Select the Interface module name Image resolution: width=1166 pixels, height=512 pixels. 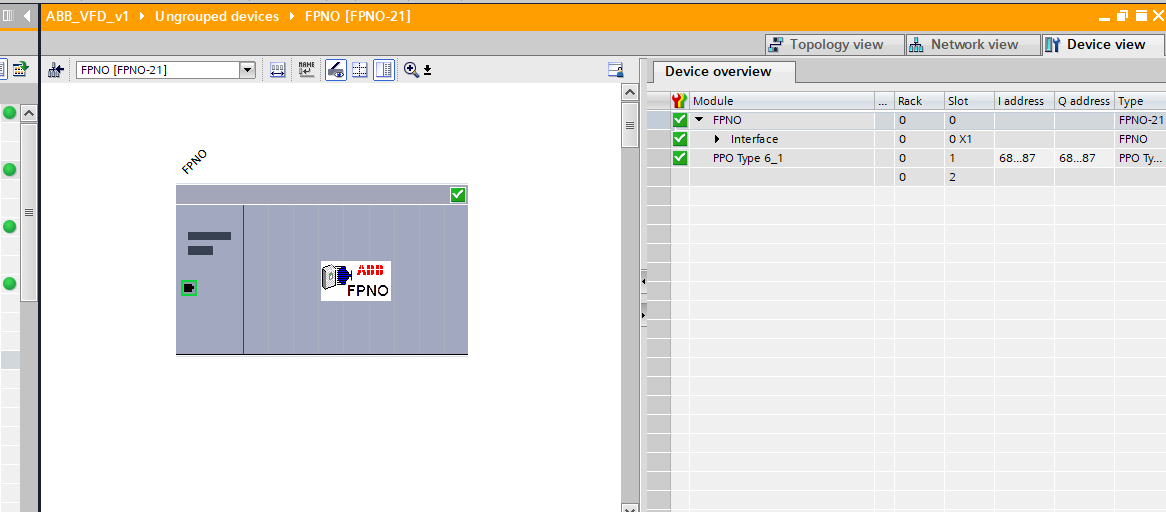pyautogui.click(x=754, y=139)
